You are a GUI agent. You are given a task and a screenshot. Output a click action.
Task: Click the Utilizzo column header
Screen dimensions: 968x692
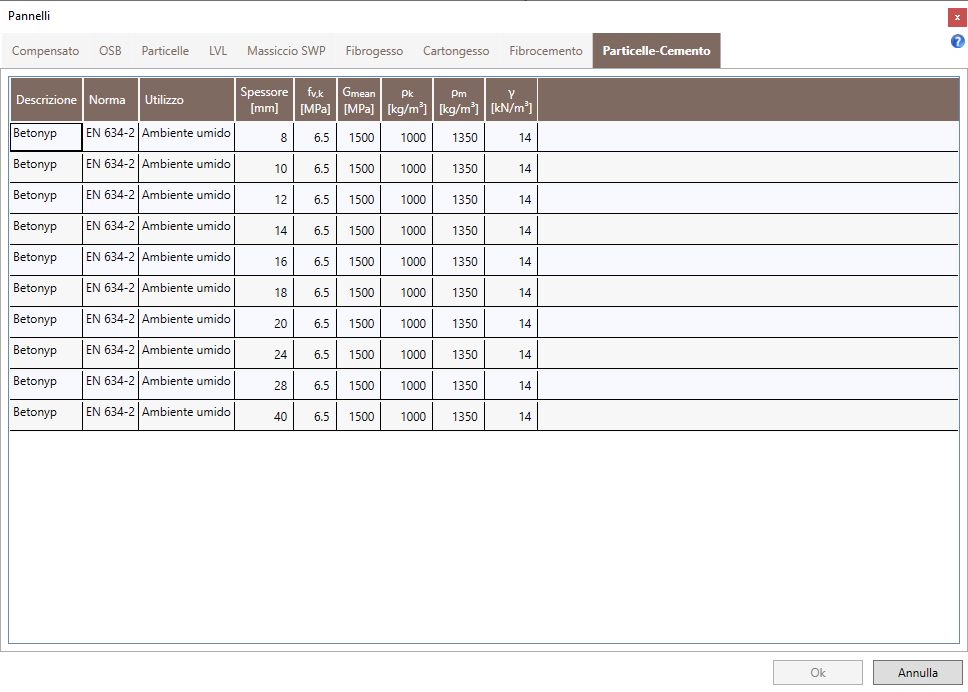click(187, 99)
